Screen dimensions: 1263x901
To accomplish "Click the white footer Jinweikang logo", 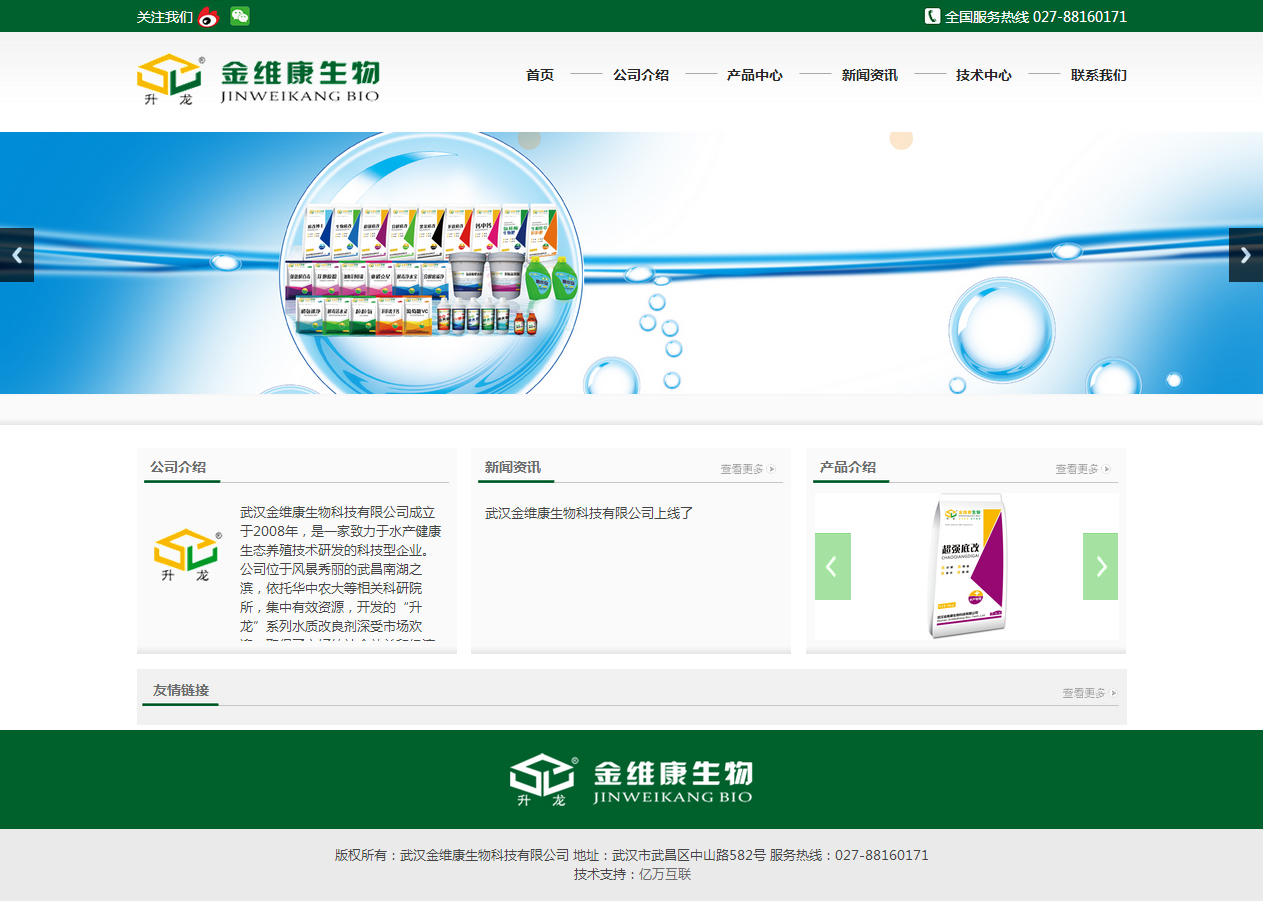I will [631, 780].
